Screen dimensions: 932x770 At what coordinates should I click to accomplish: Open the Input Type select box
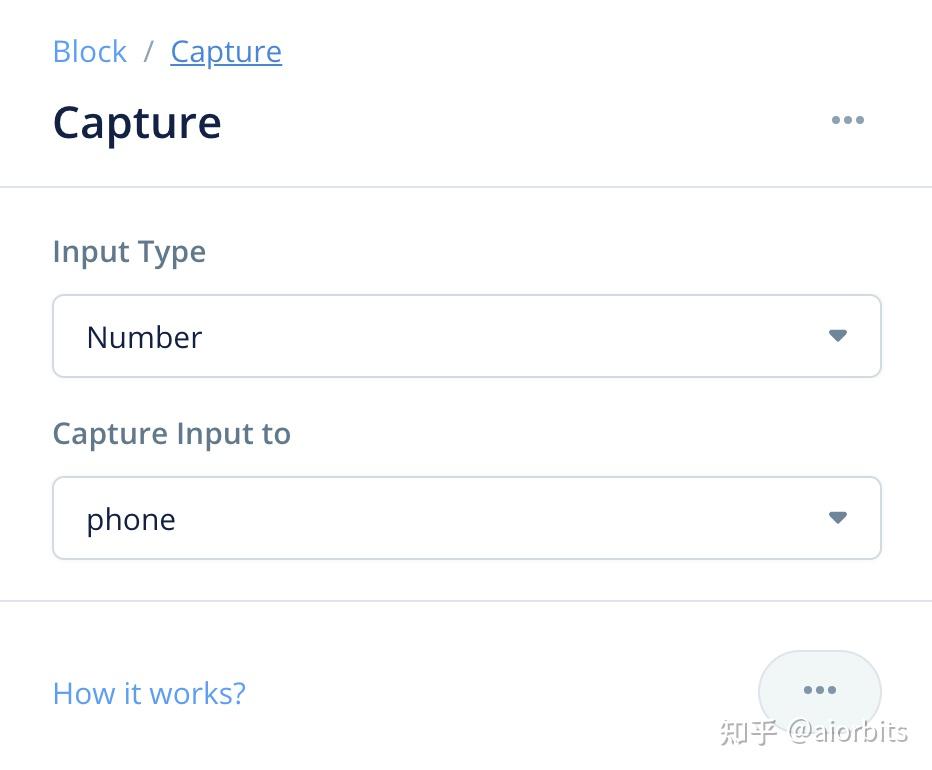click(x=466, y=336)
